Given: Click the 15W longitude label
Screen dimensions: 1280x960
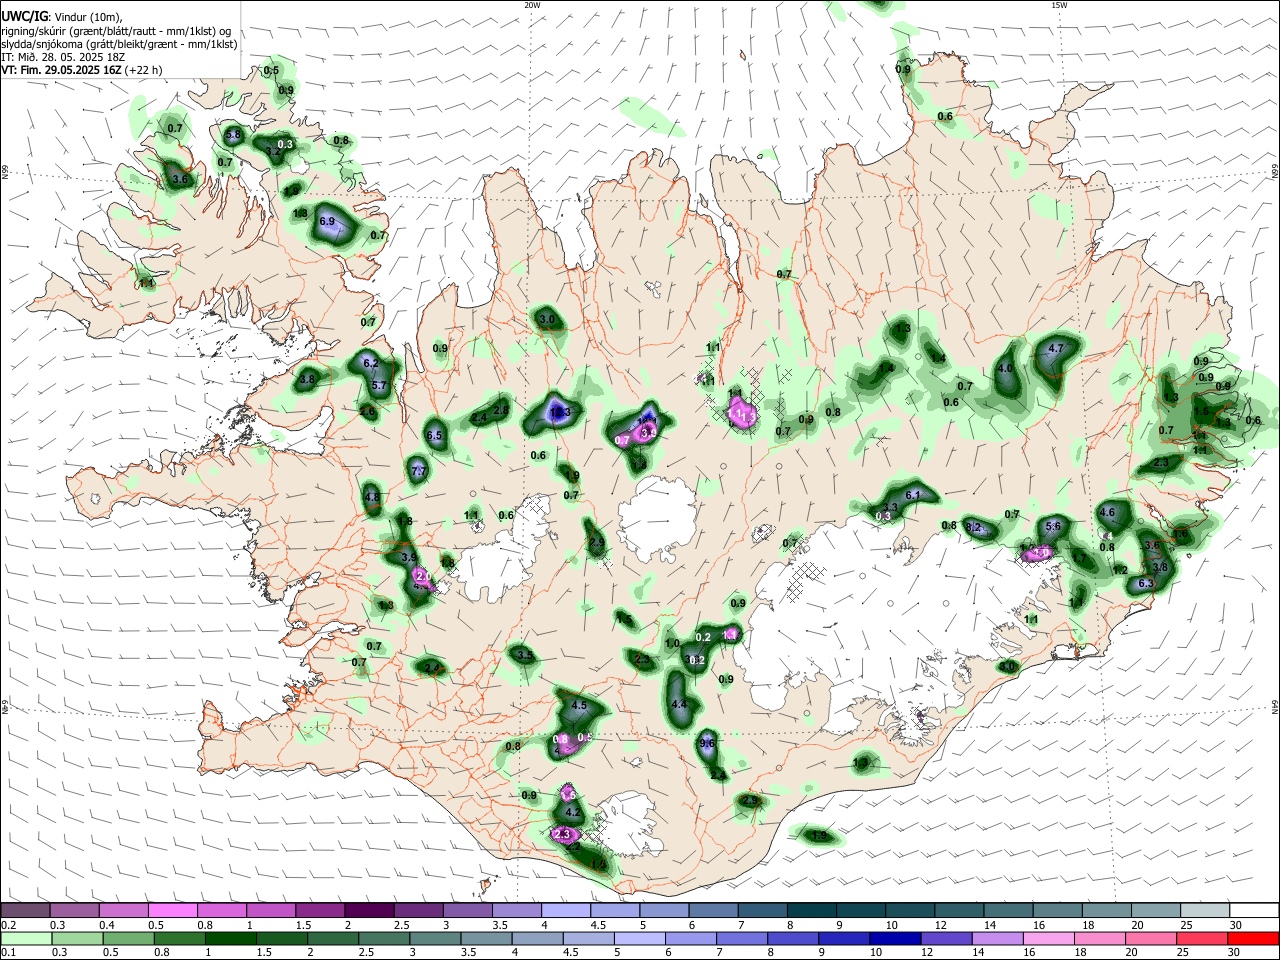Looking at the screenshot, I should 1059,5.
